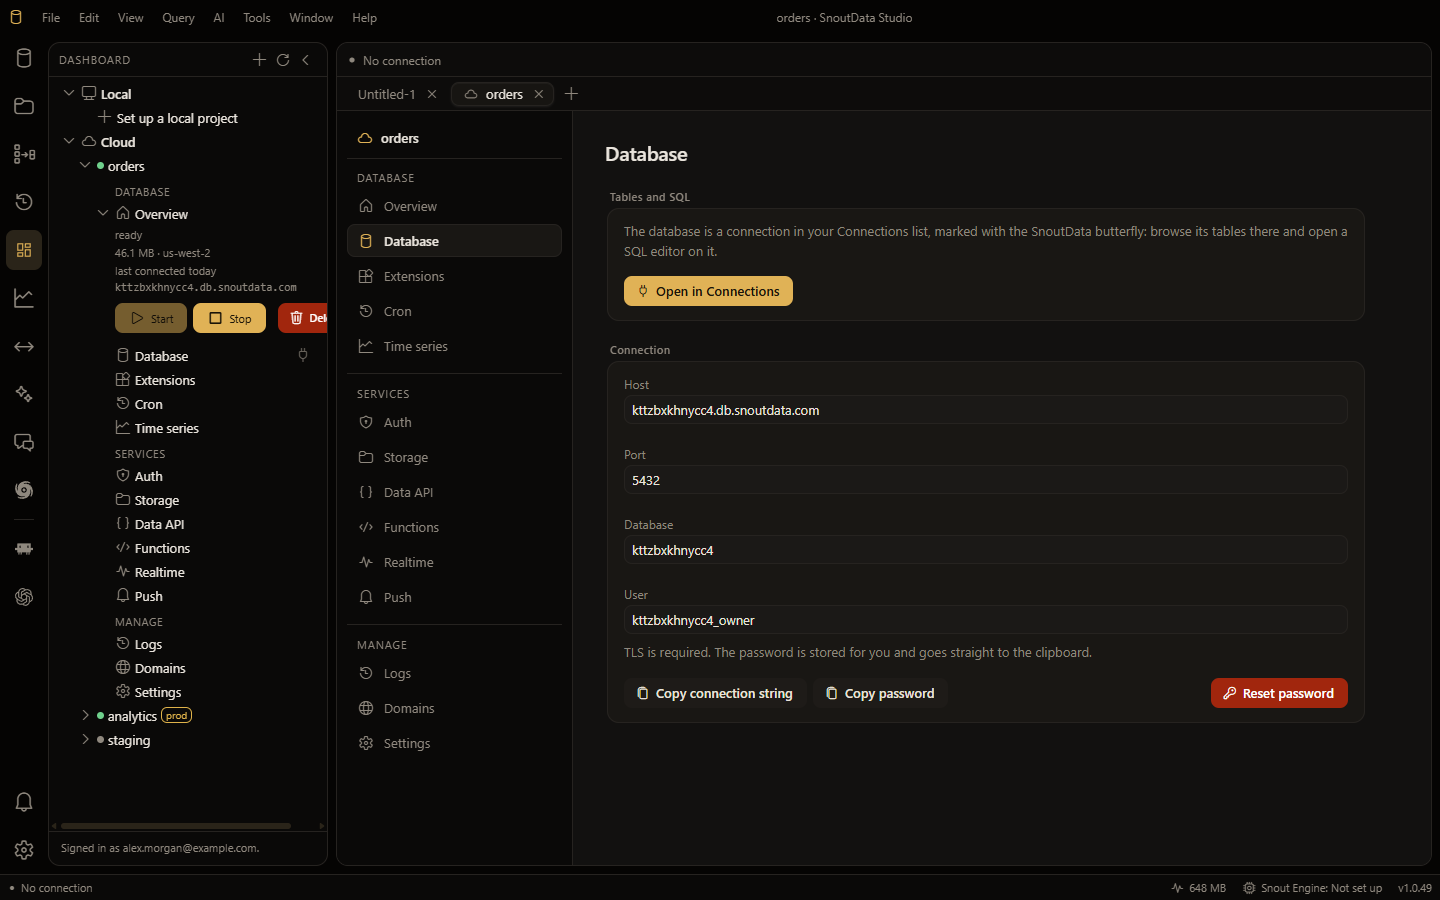This screenshot has height=900, width=1440.
Task: Click the plug icon beside Database tree row
Action: tap(303, 355)
